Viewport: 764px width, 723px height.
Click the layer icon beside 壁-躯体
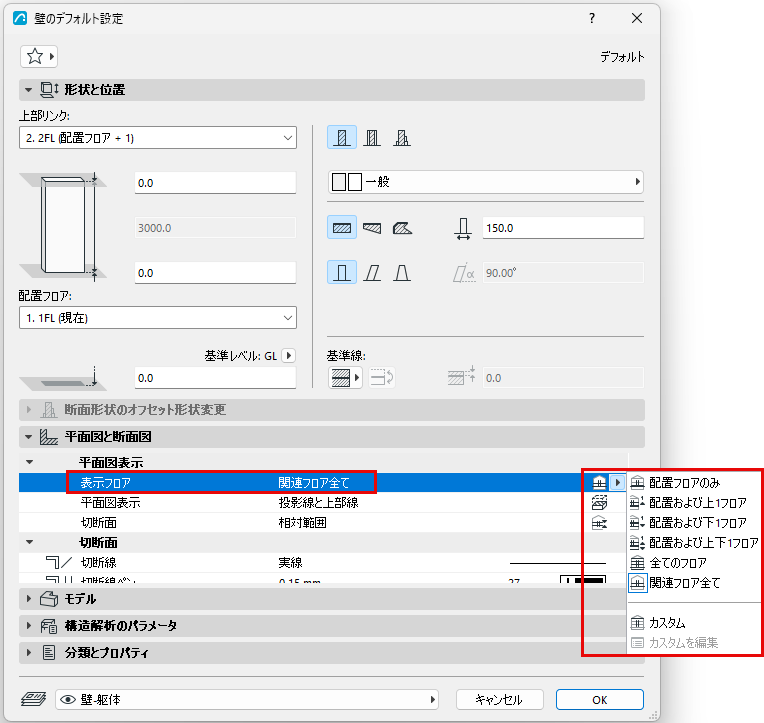tap(33, 700)
